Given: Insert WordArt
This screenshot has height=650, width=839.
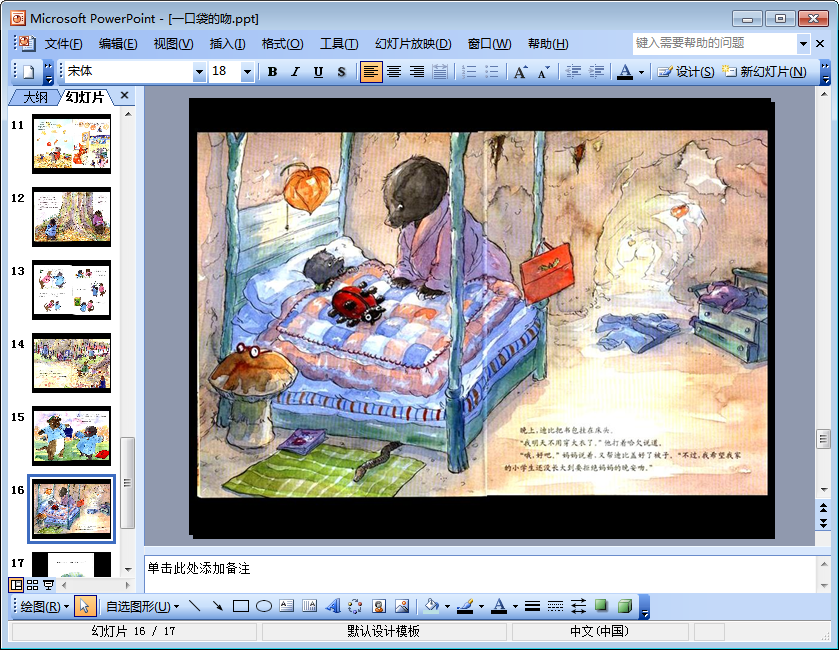Looking at the screenshot, I should coord(333,606).
